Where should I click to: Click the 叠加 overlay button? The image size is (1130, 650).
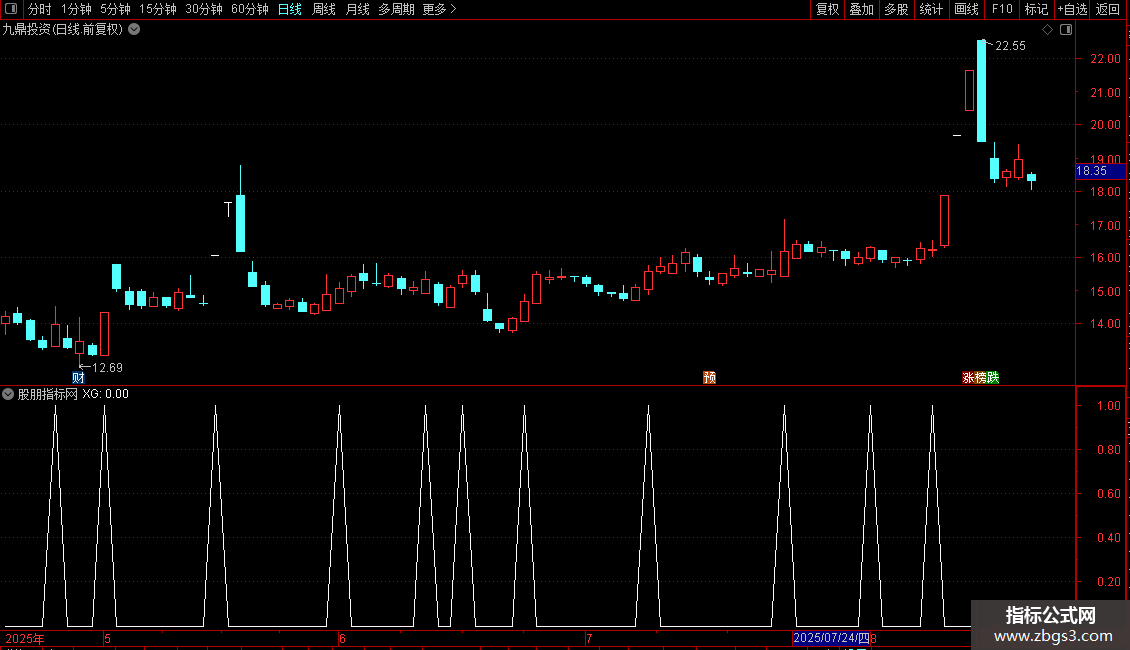click(x=861, y=9)
